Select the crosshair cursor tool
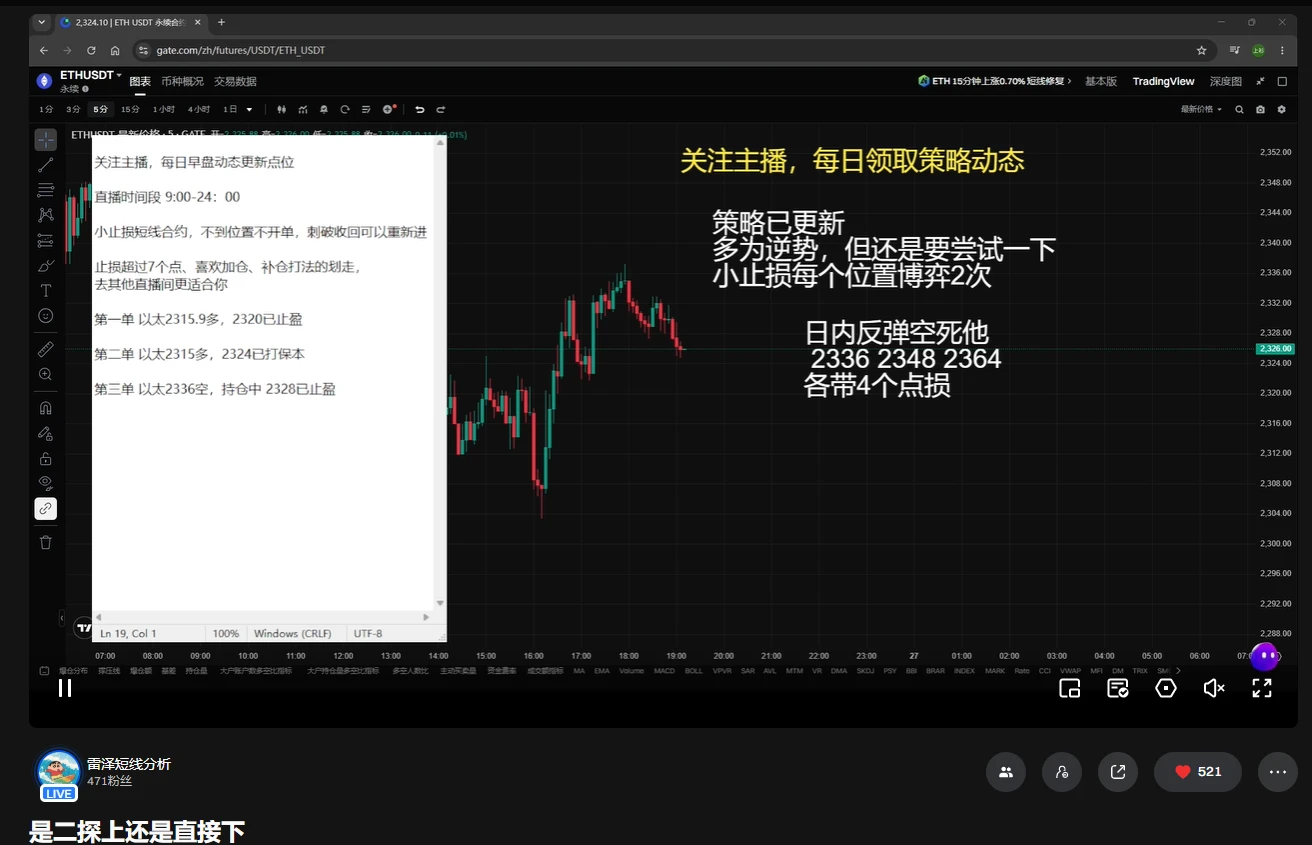 45,140
